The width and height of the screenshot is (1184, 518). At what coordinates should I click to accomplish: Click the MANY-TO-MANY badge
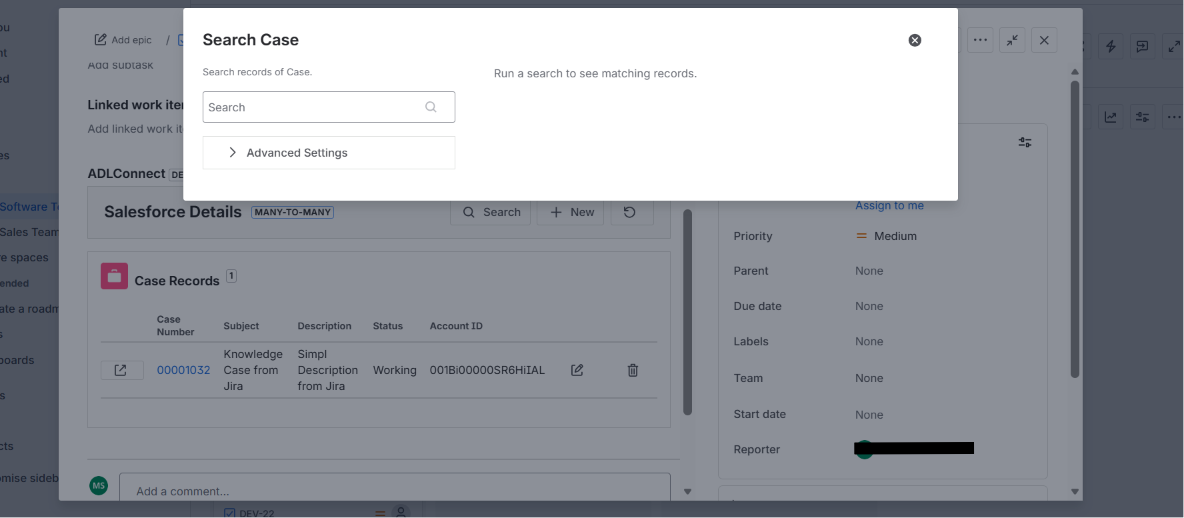[293, 212]
